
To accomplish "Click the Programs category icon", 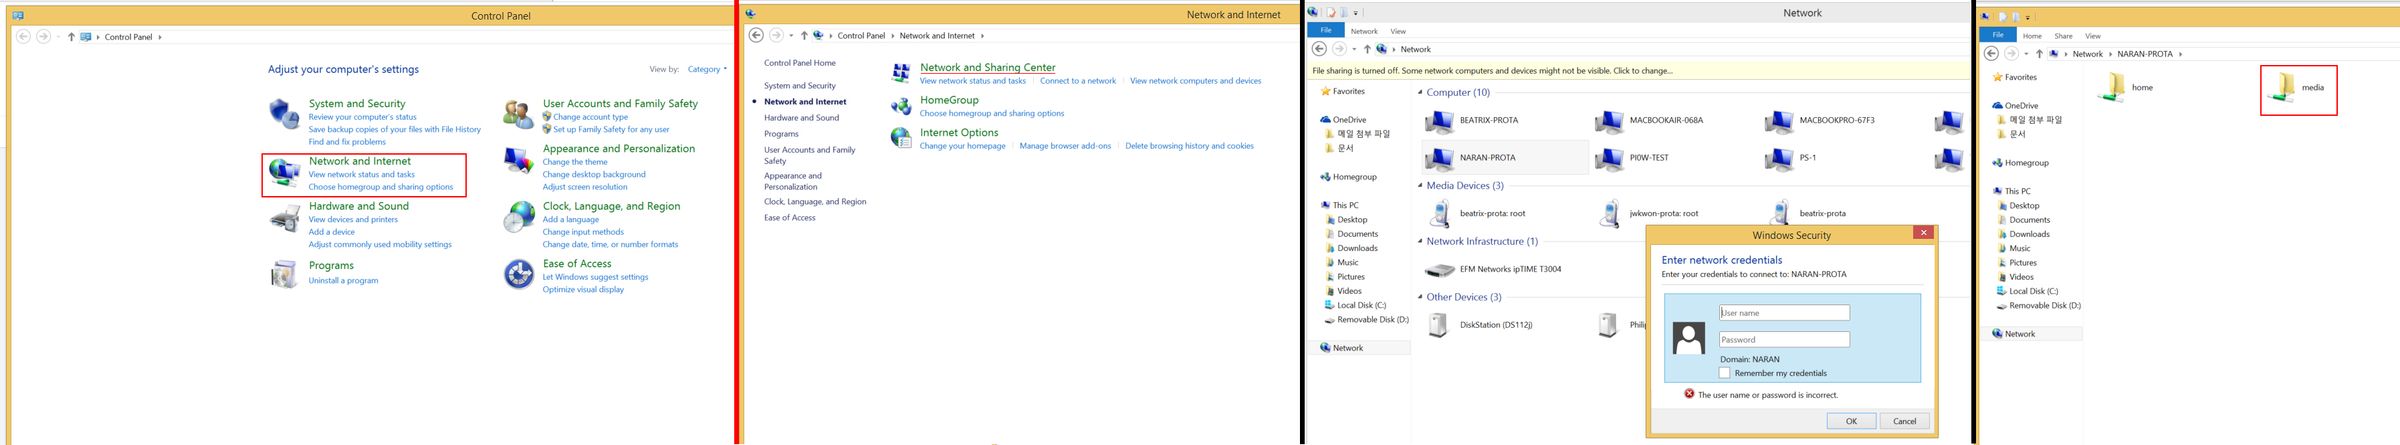I will 284,274.
